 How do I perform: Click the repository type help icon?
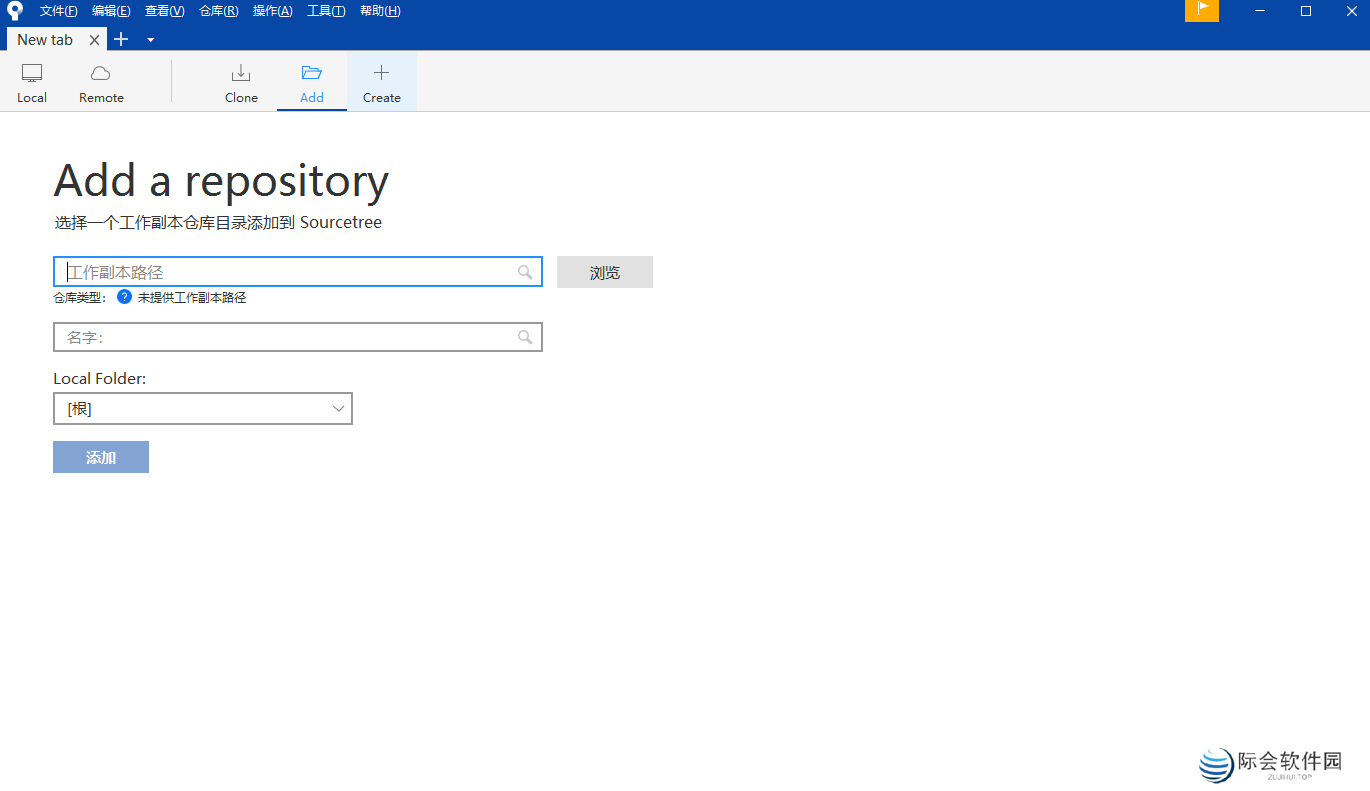coord(123,296)
